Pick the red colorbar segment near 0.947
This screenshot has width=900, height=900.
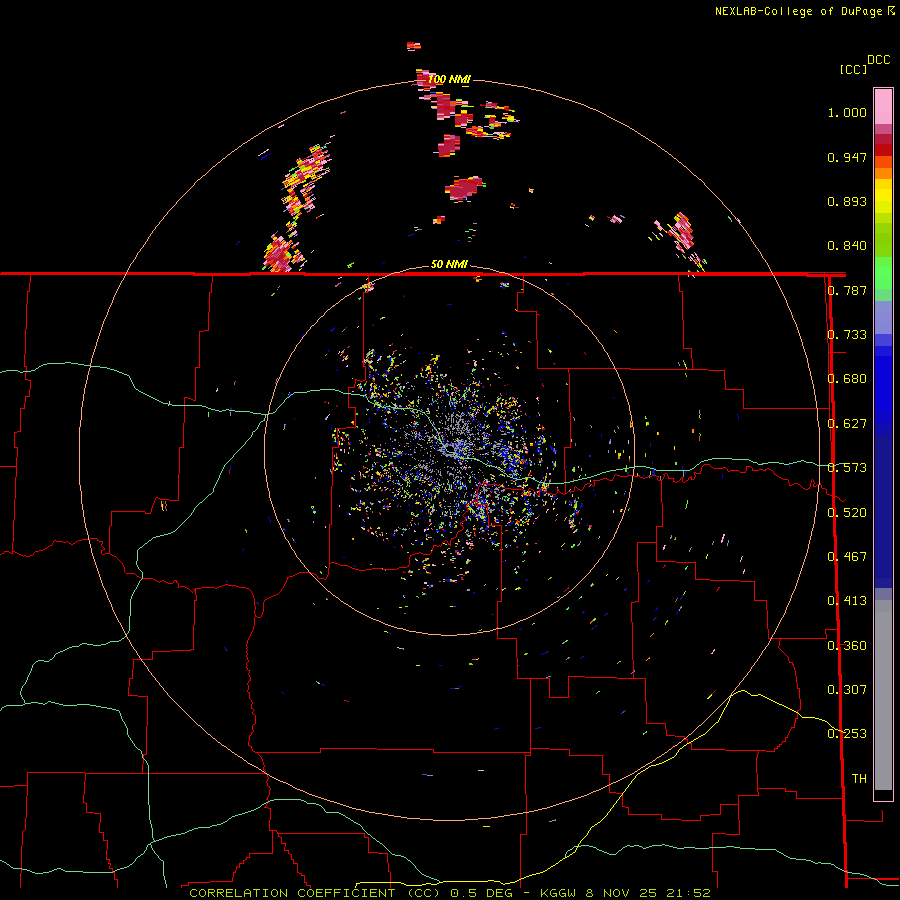[x=883, y=150]
